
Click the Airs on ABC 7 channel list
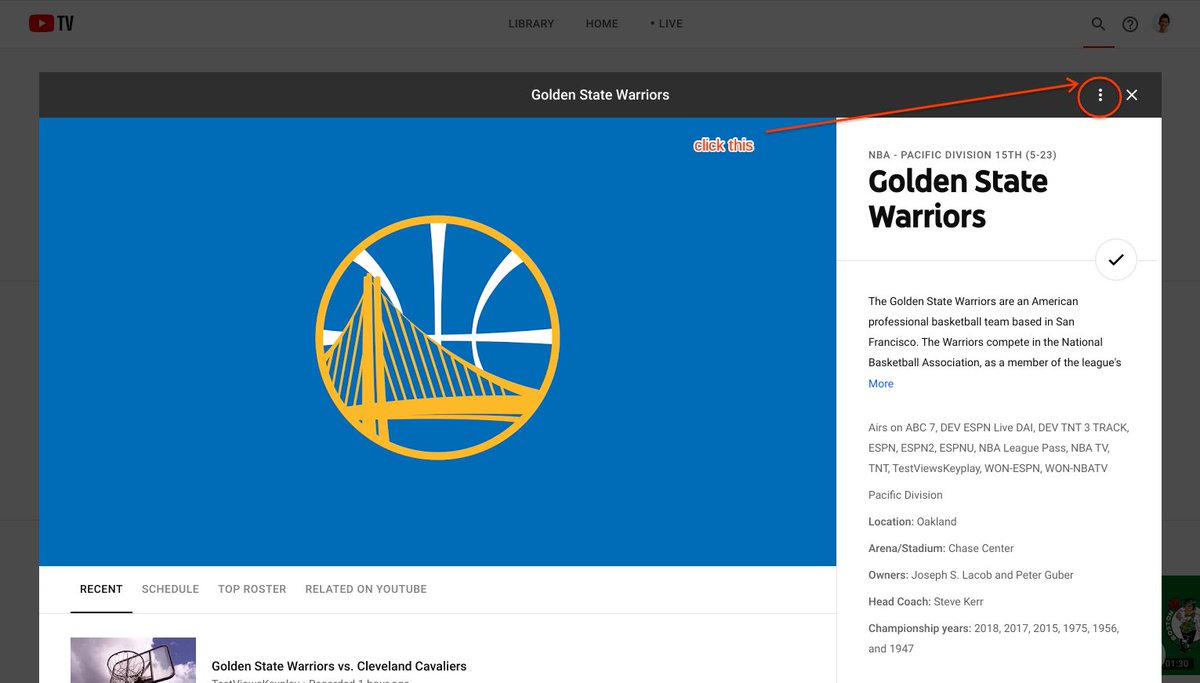(998, 448)
